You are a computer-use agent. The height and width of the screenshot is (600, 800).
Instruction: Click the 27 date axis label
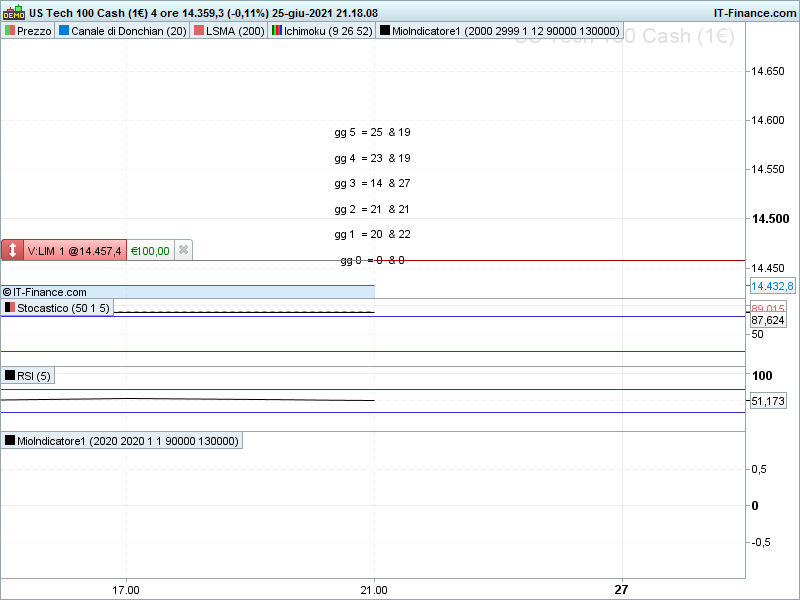621,589
